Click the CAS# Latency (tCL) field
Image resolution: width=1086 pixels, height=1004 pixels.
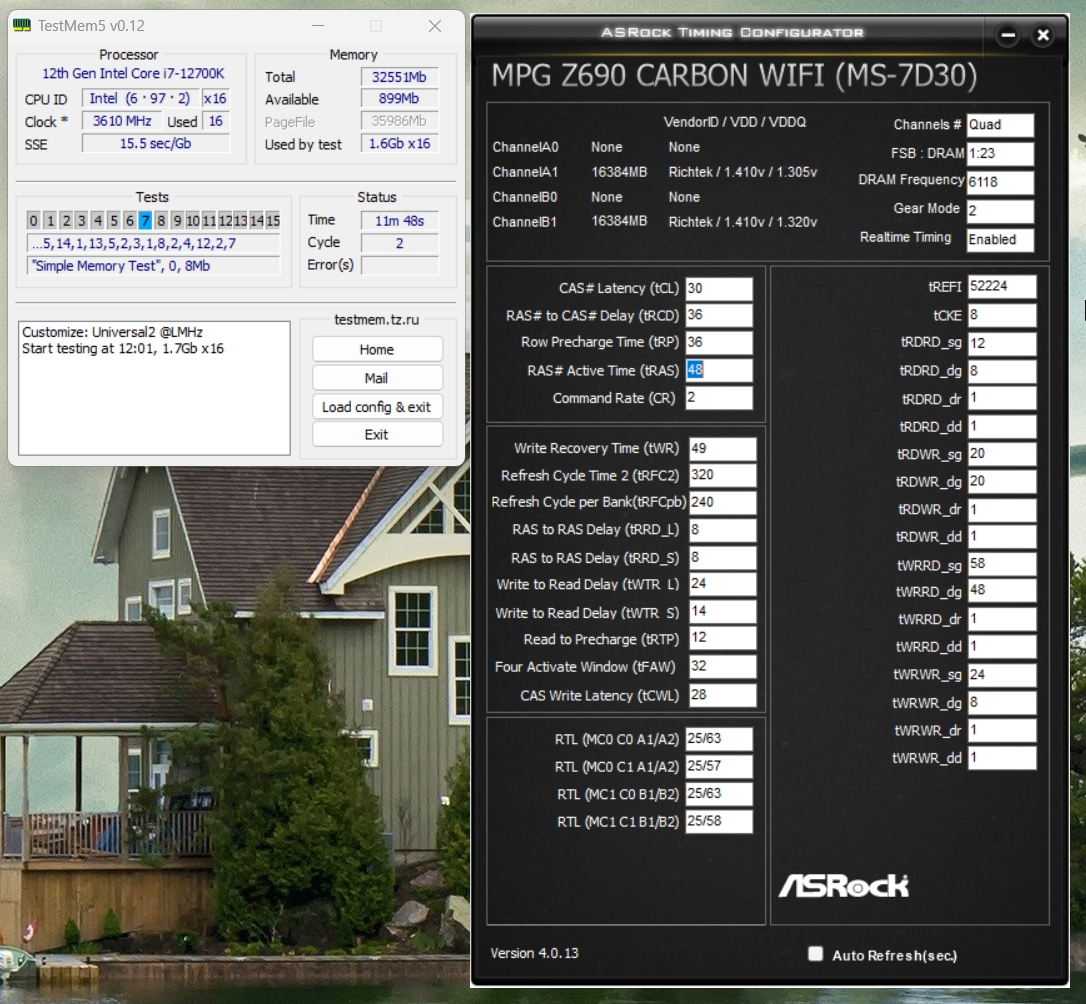(x=719, y=289)
